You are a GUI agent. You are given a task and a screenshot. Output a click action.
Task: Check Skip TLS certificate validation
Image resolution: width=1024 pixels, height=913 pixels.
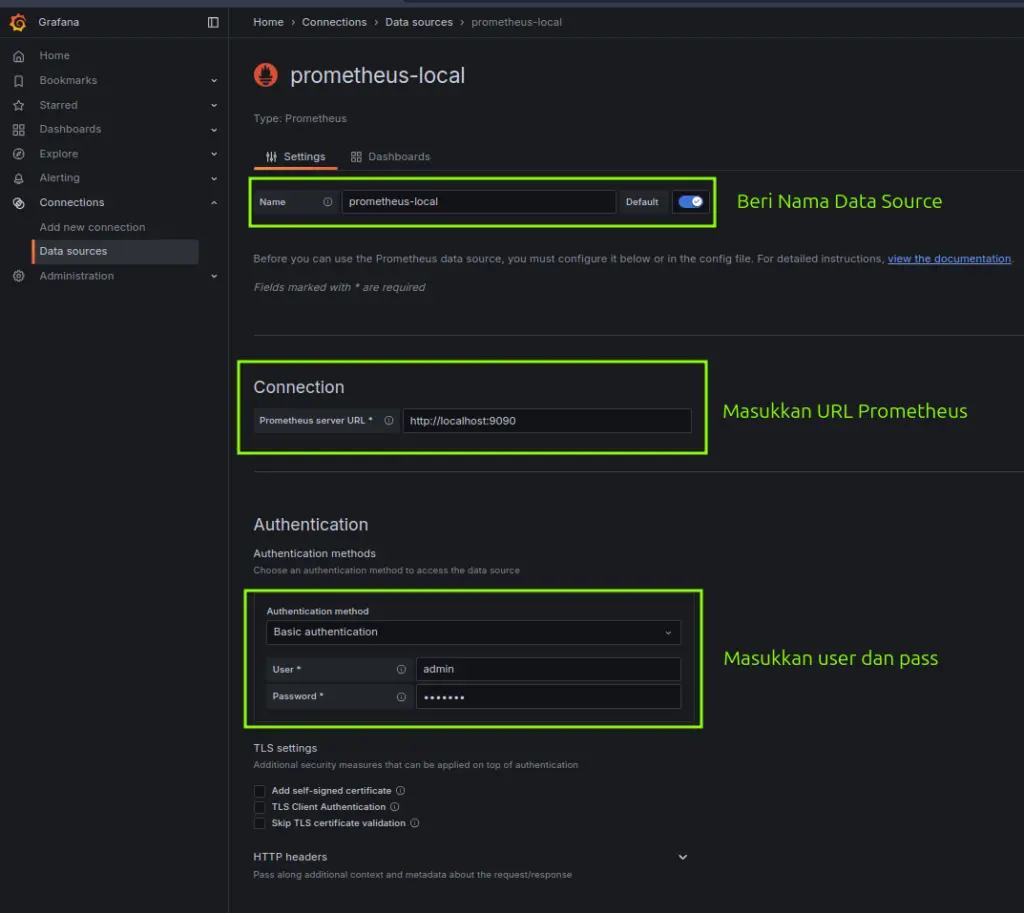coord(259,823)
